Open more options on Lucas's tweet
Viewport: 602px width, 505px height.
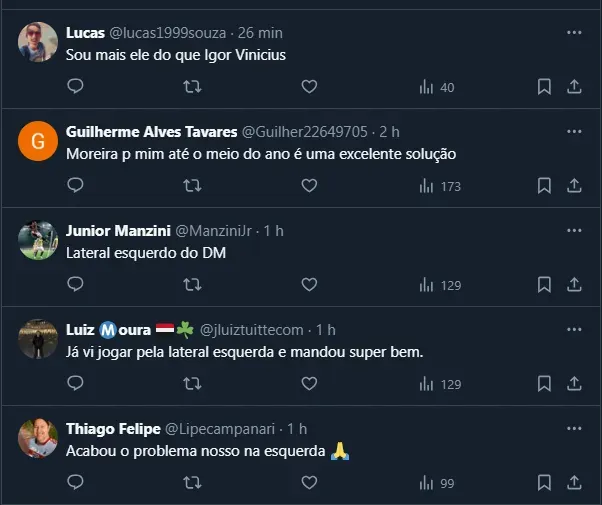coord(574,32)
